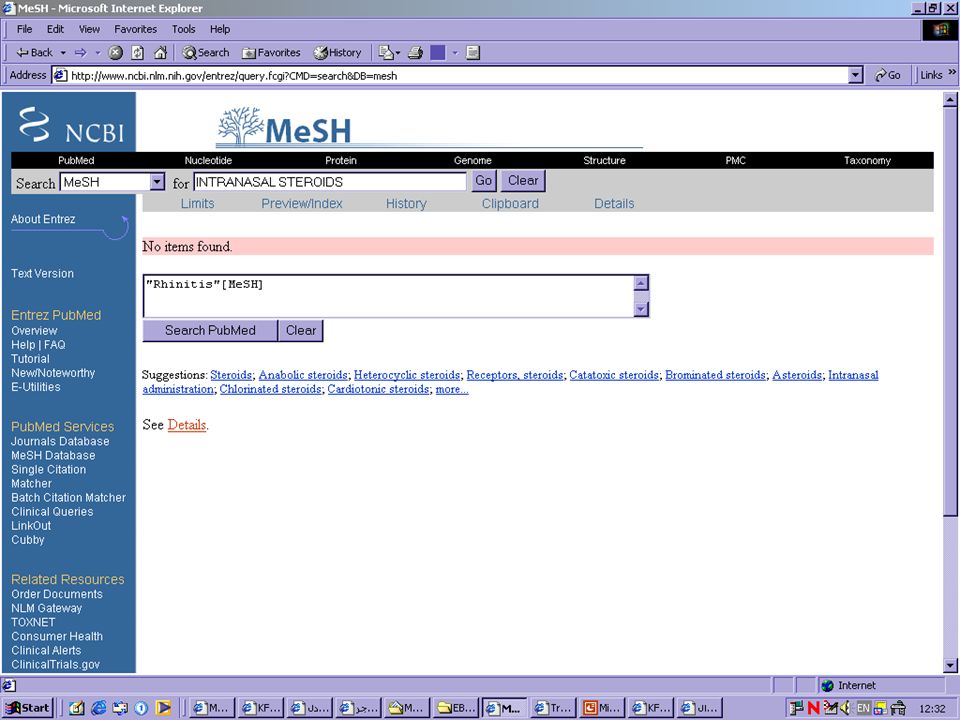Switch to the Tr... taskbar window
This screenshot has height=720, width=960.
pos(553,708)
